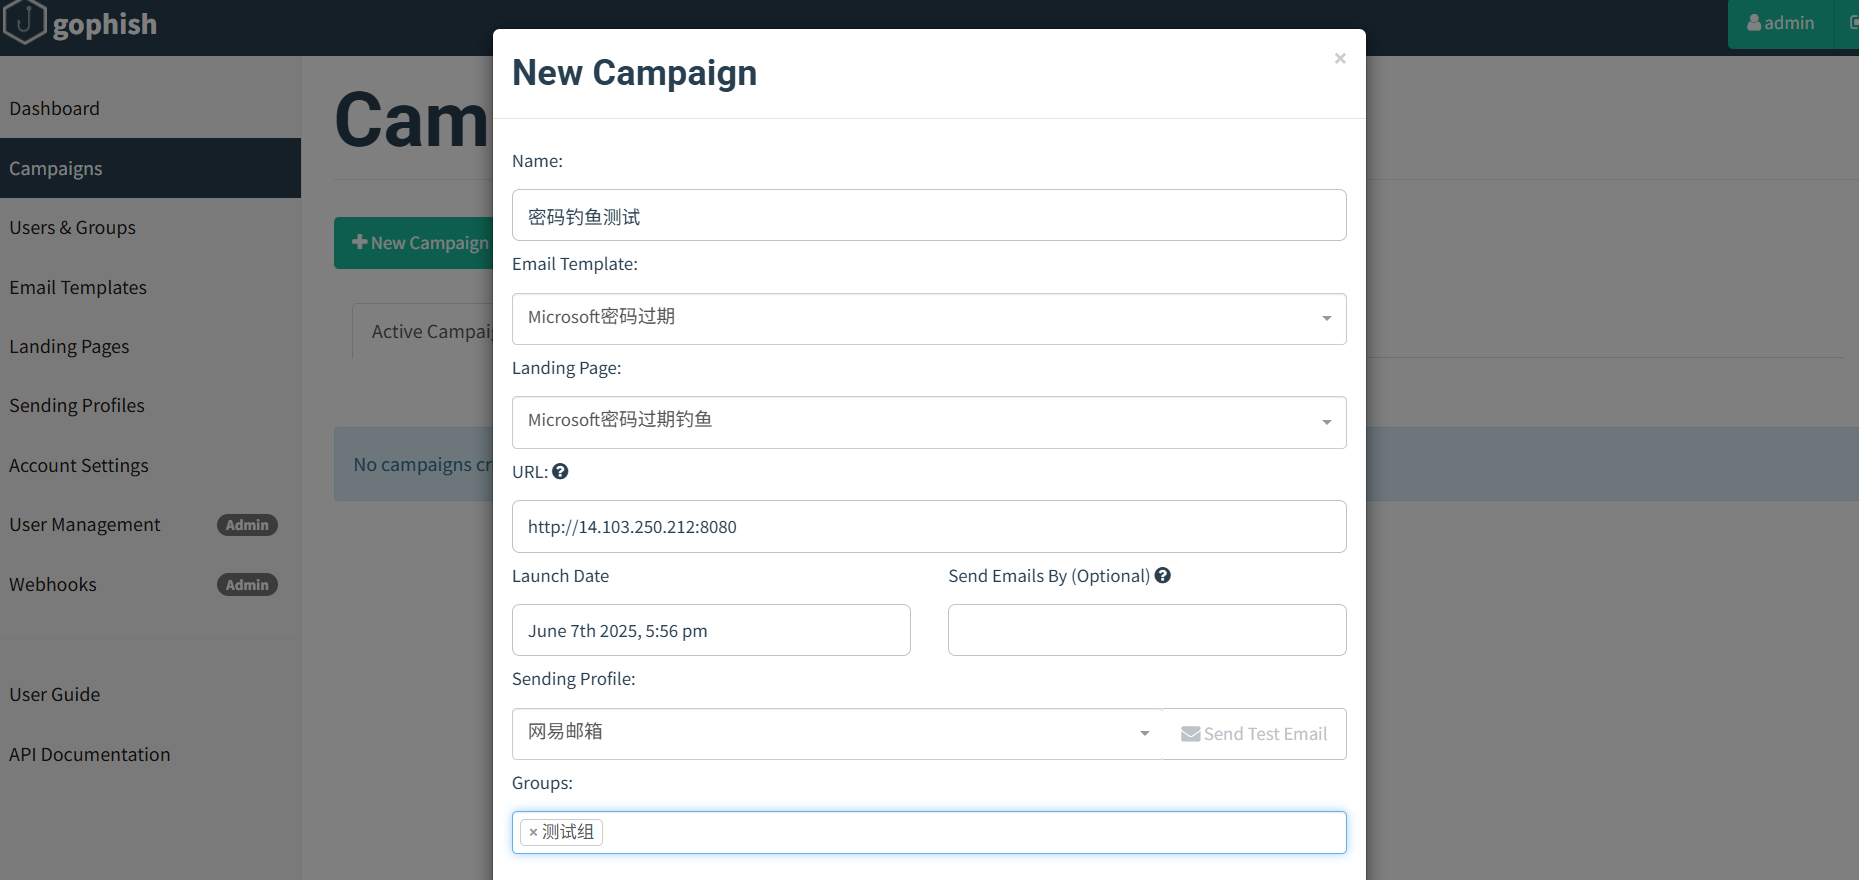Click the Send Emails By input field

[1146, 631]
